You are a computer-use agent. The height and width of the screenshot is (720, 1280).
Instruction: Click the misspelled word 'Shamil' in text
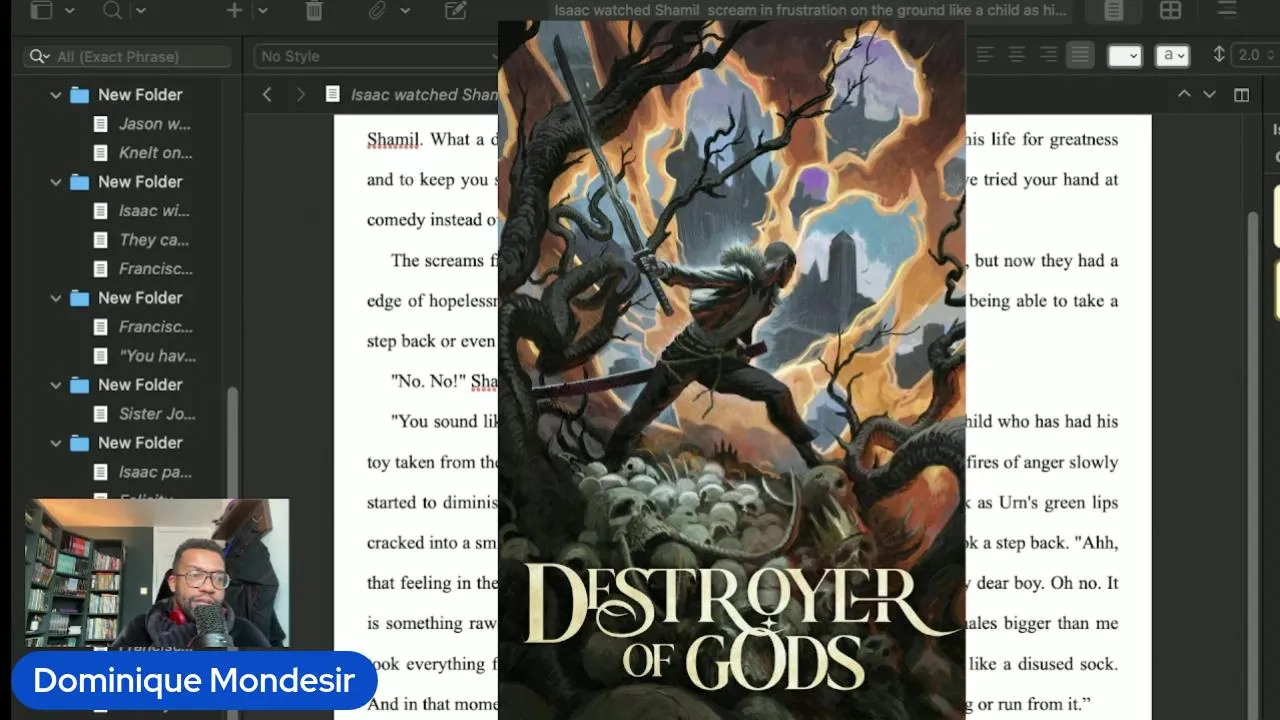pyautogui.click(x=394, y=139)
